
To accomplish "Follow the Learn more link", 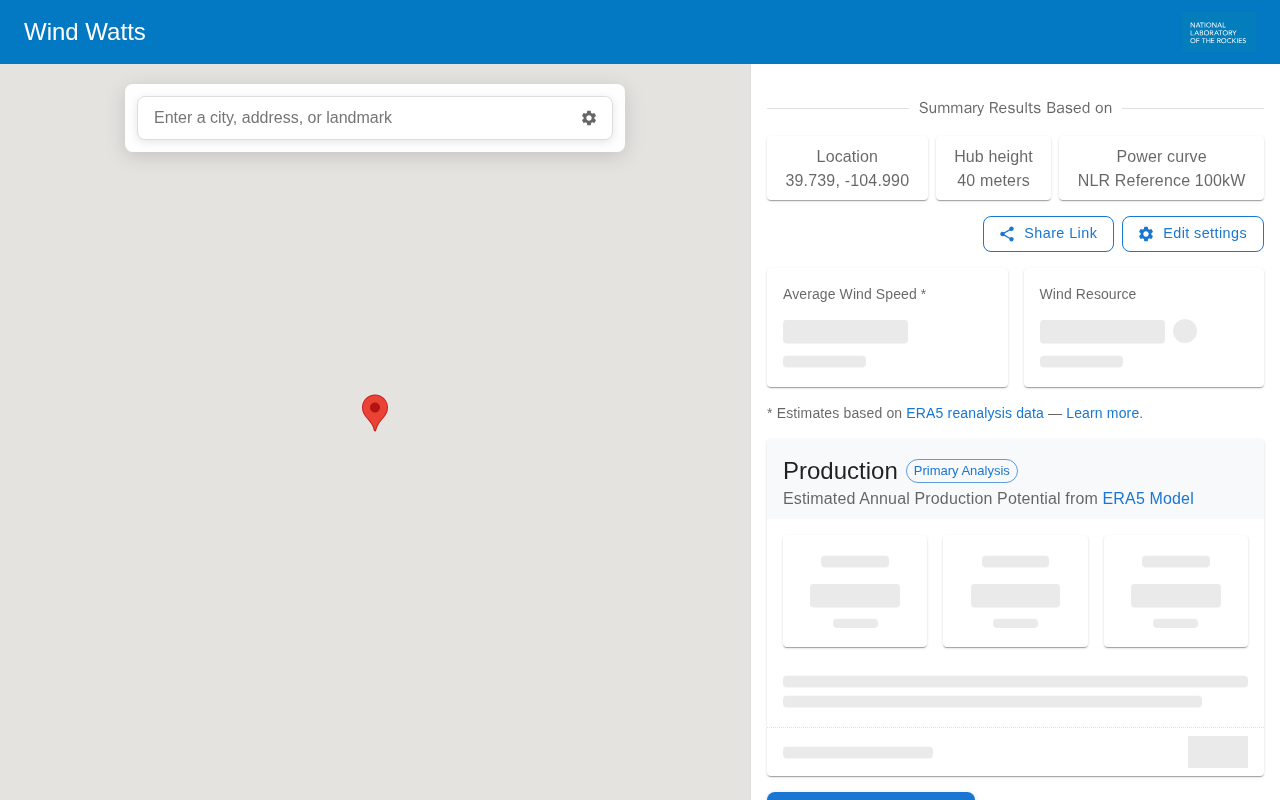I will click(1103, 413).
